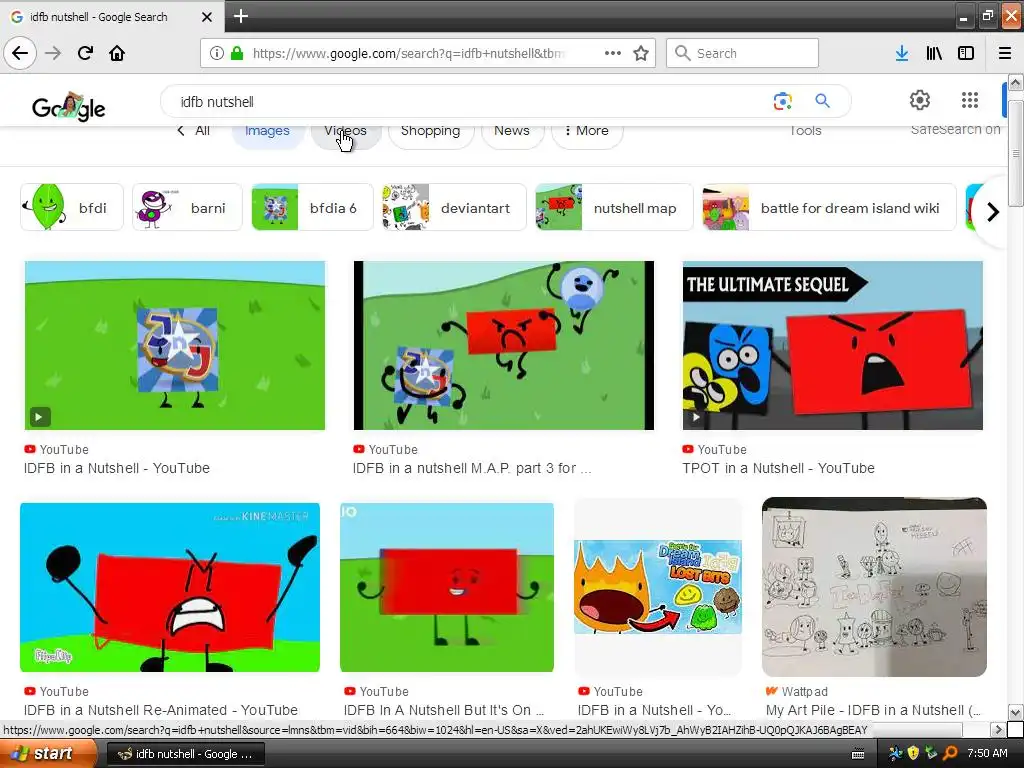Image resolution: width=1024 pixels, height=768 pixels.
Task: Reload the page with the refresh icon
Action: [85, 53]
